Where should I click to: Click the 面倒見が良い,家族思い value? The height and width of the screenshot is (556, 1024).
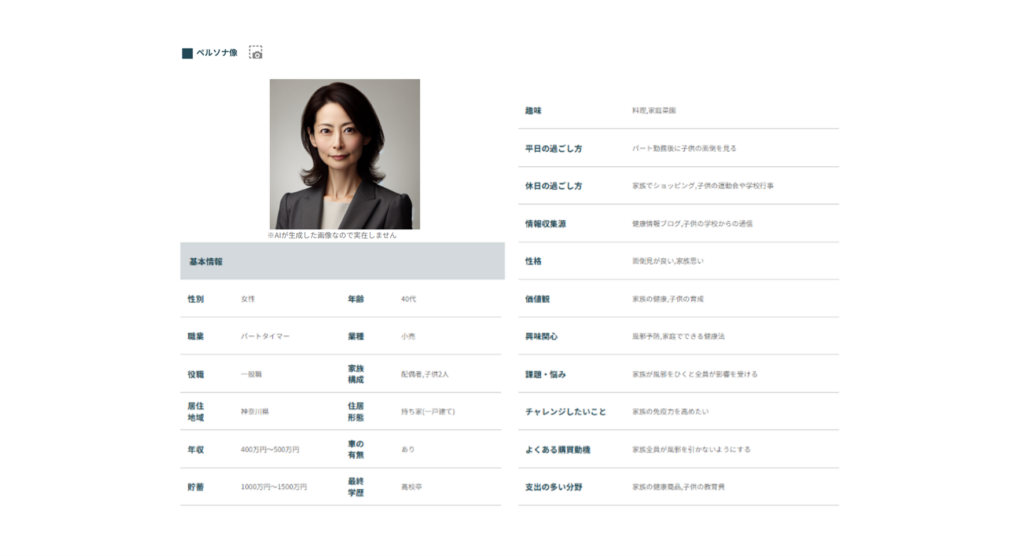click(668, 261)
